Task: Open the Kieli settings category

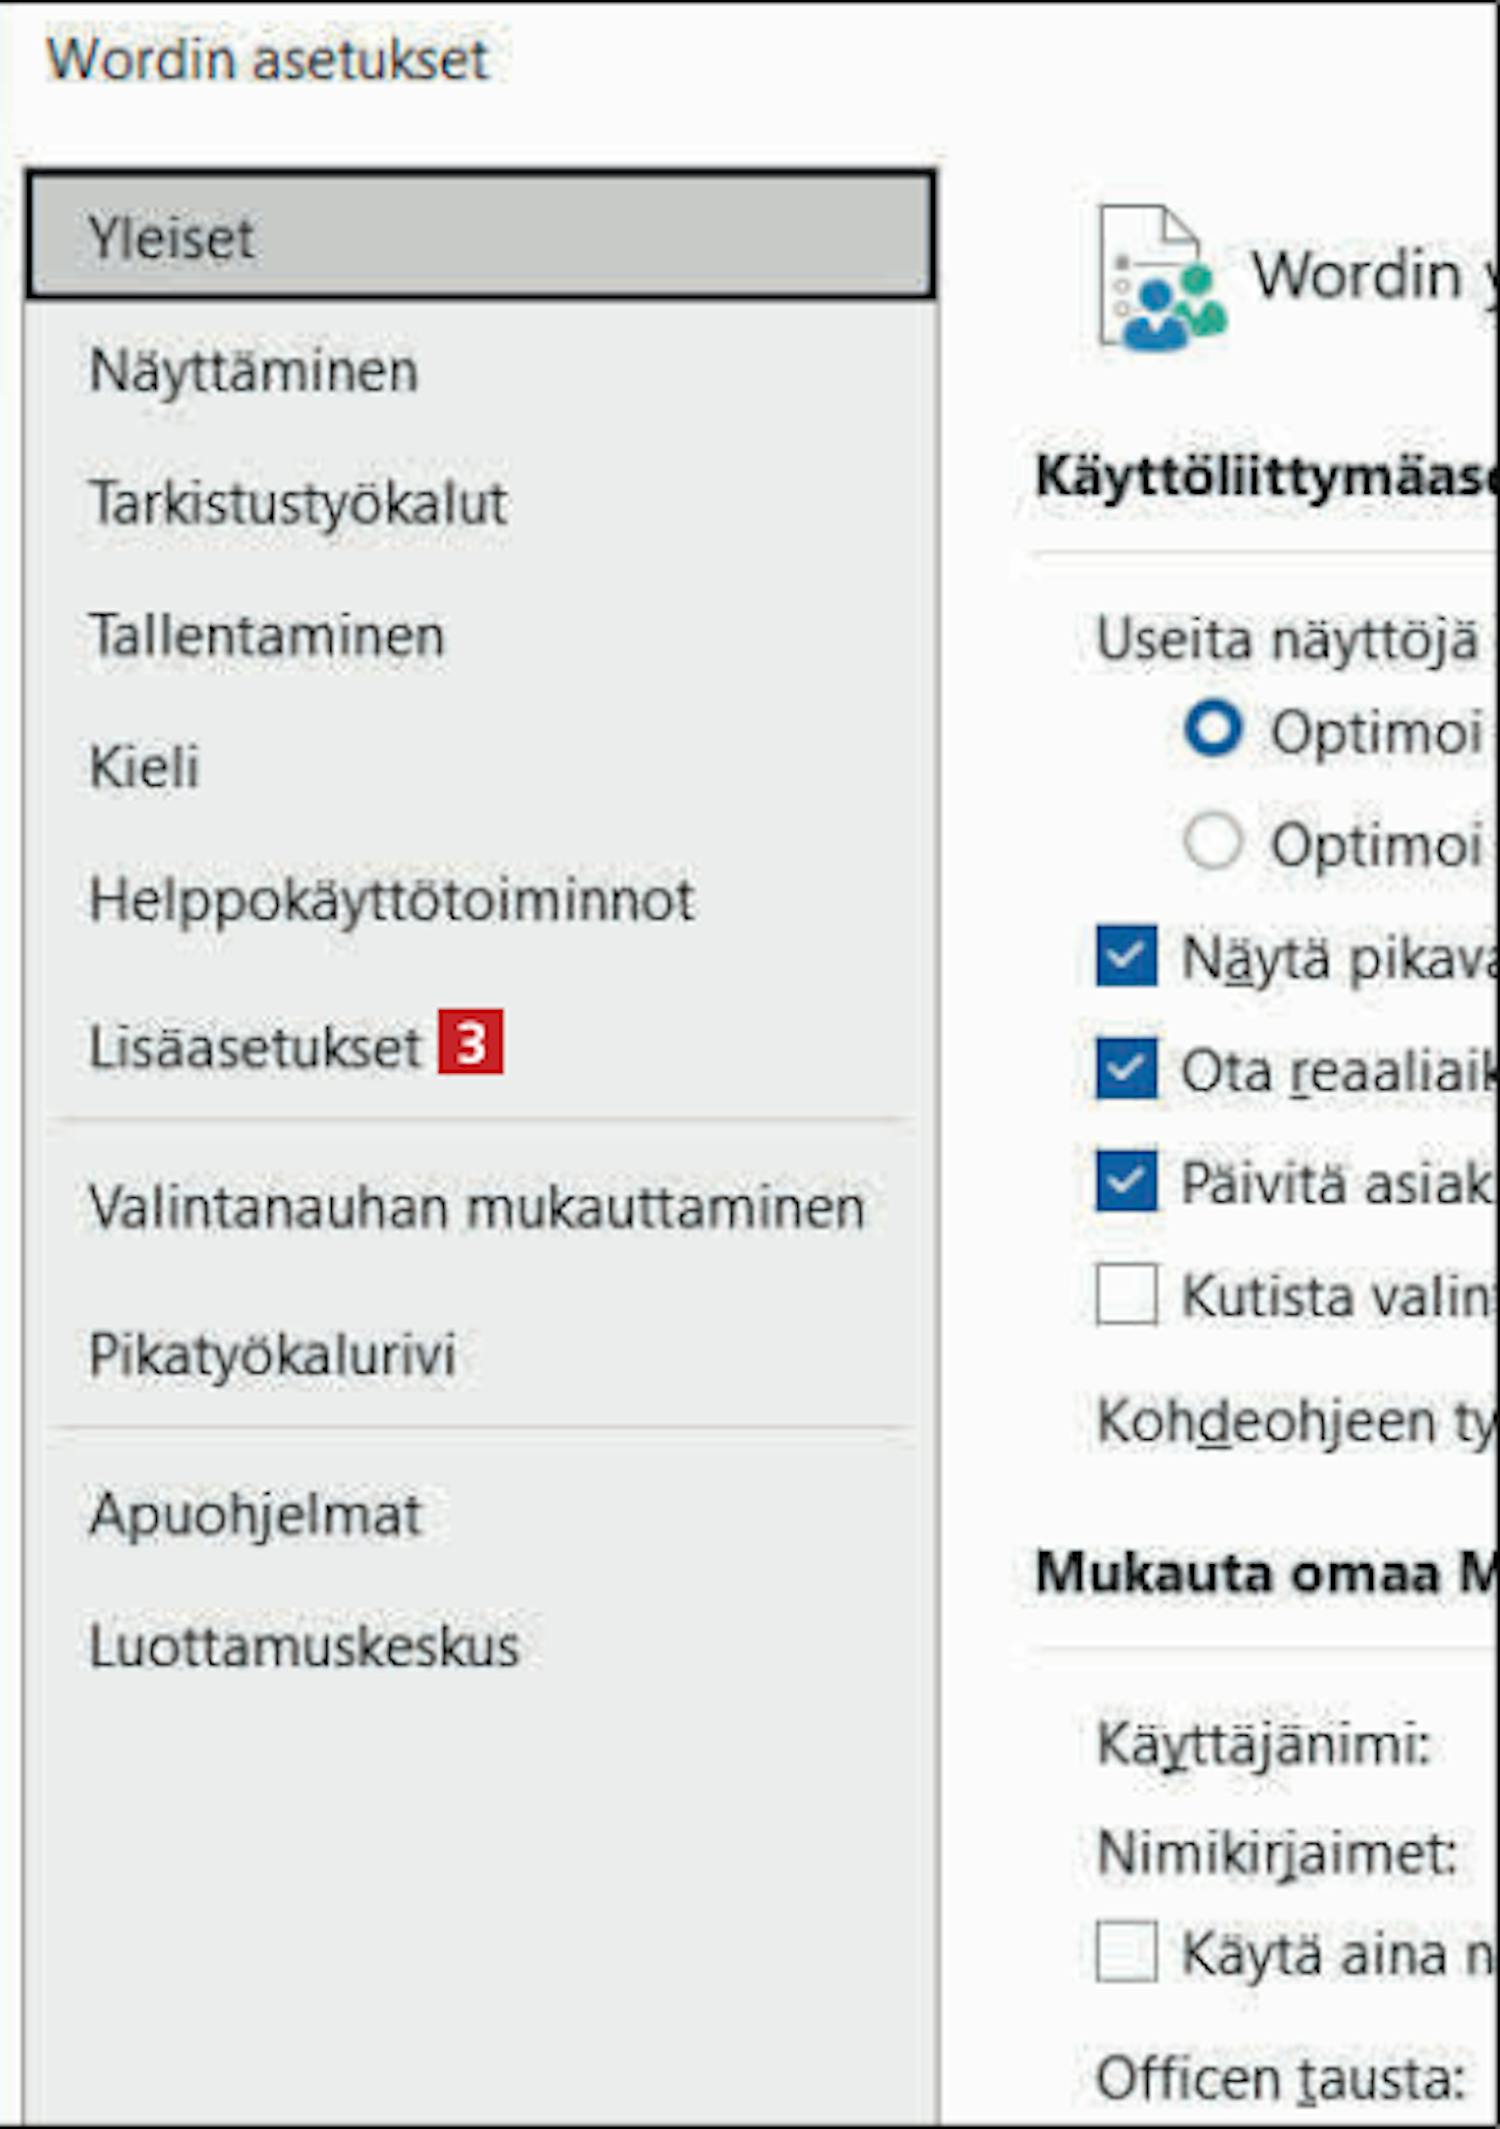Action: click(481, 767)
